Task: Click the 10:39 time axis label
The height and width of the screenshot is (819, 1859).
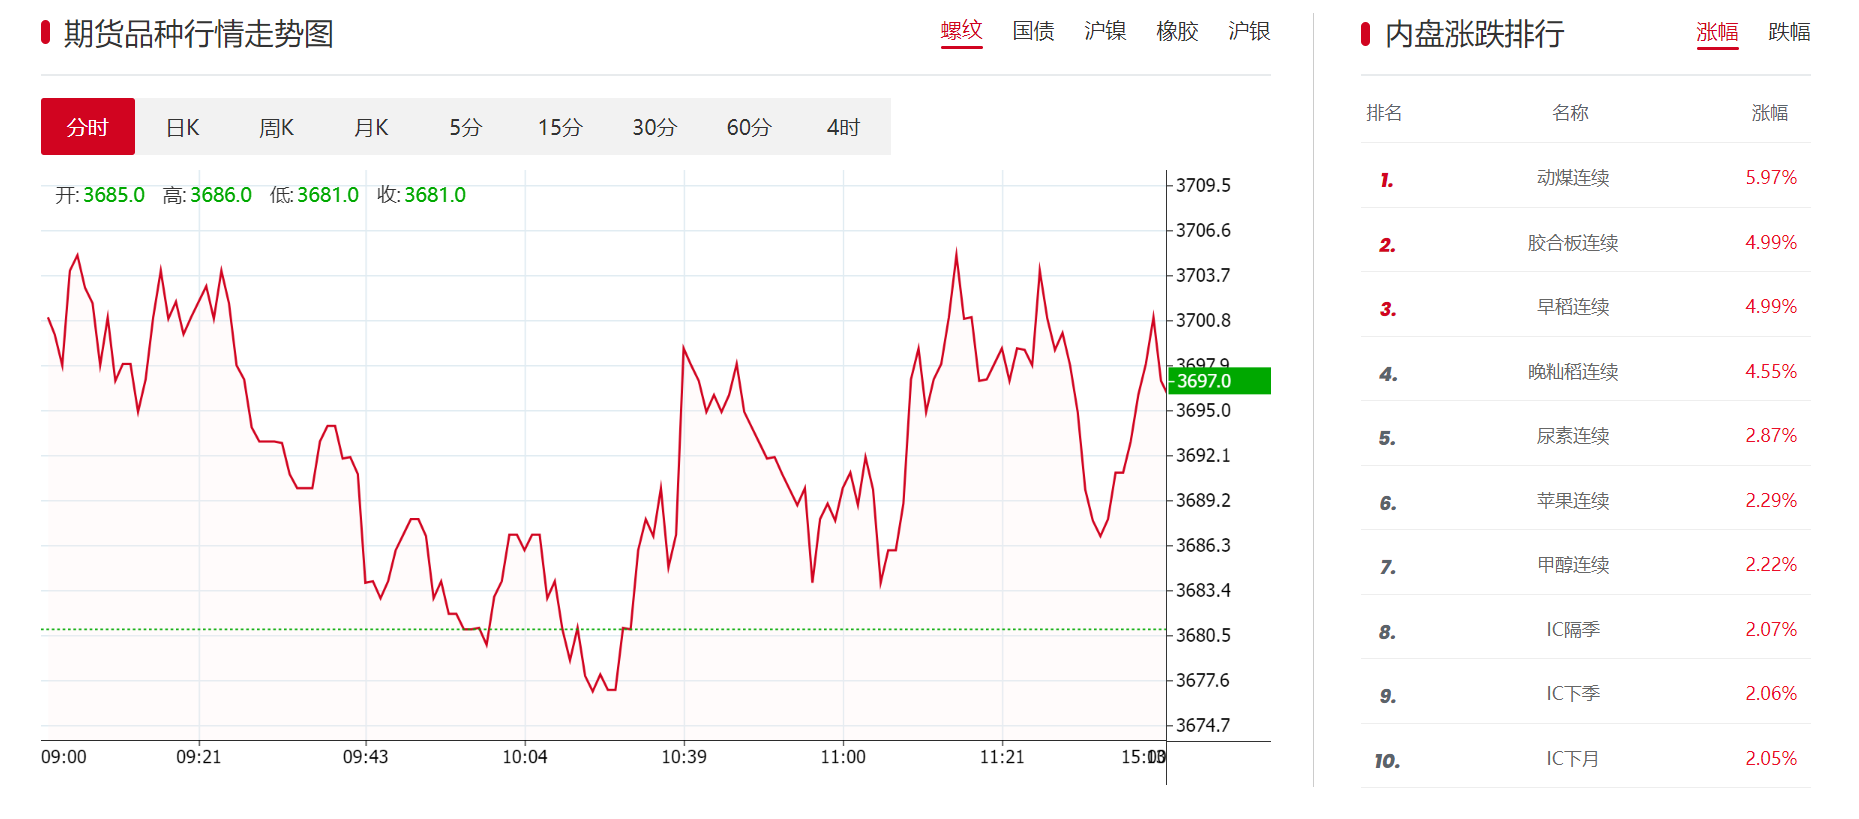Action: point(684,757)
